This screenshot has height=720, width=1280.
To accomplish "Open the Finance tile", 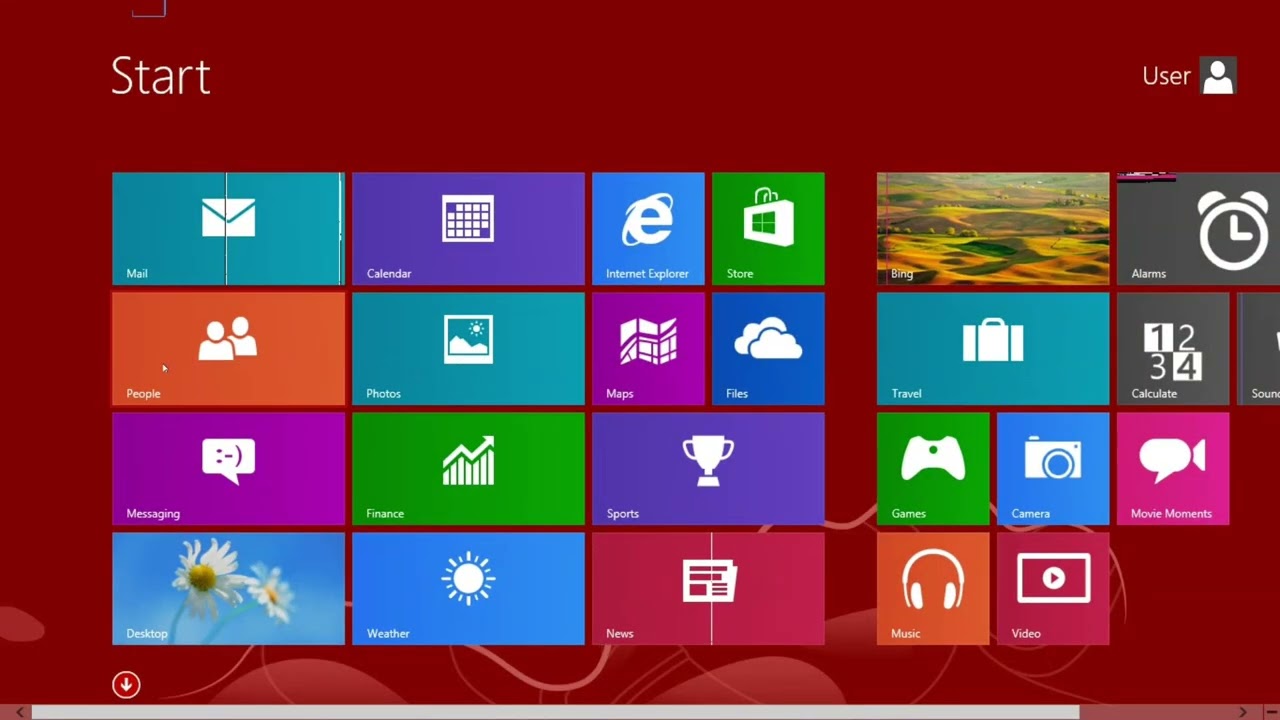I will click(468, 469).
